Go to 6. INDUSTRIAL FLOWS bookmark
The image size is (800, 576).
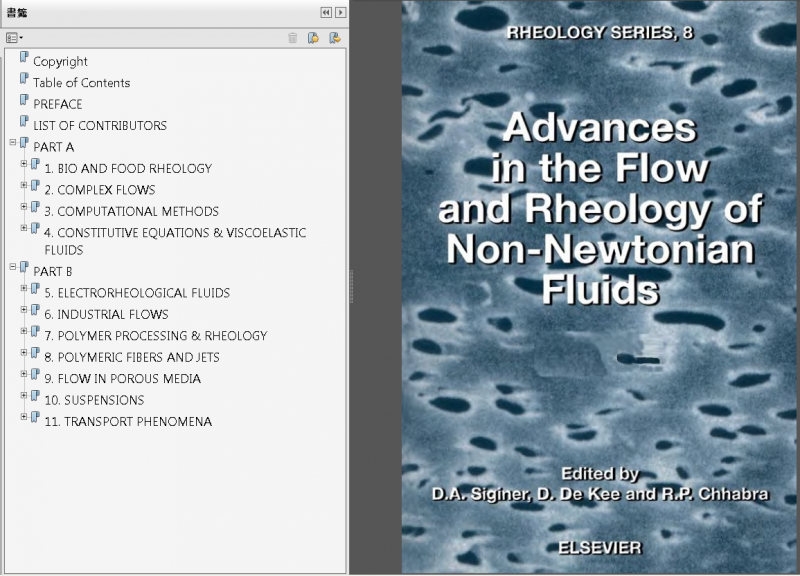pyautogui.click(x=107, y=314)
